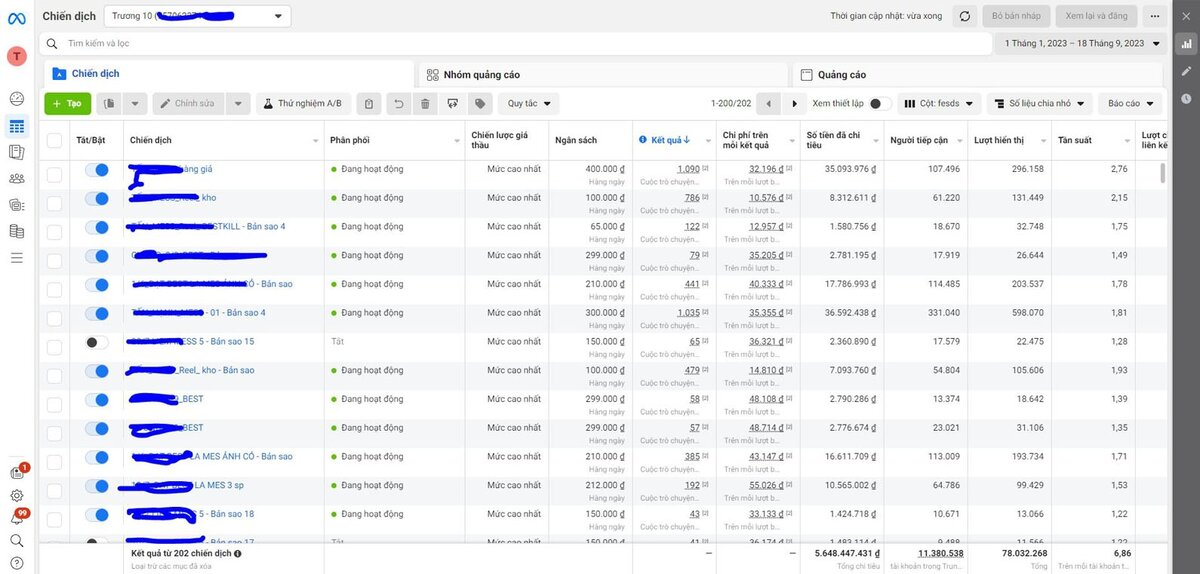Open the Audiences people icon
This screenshot has height=574, width=1200.
coord(16,179)
